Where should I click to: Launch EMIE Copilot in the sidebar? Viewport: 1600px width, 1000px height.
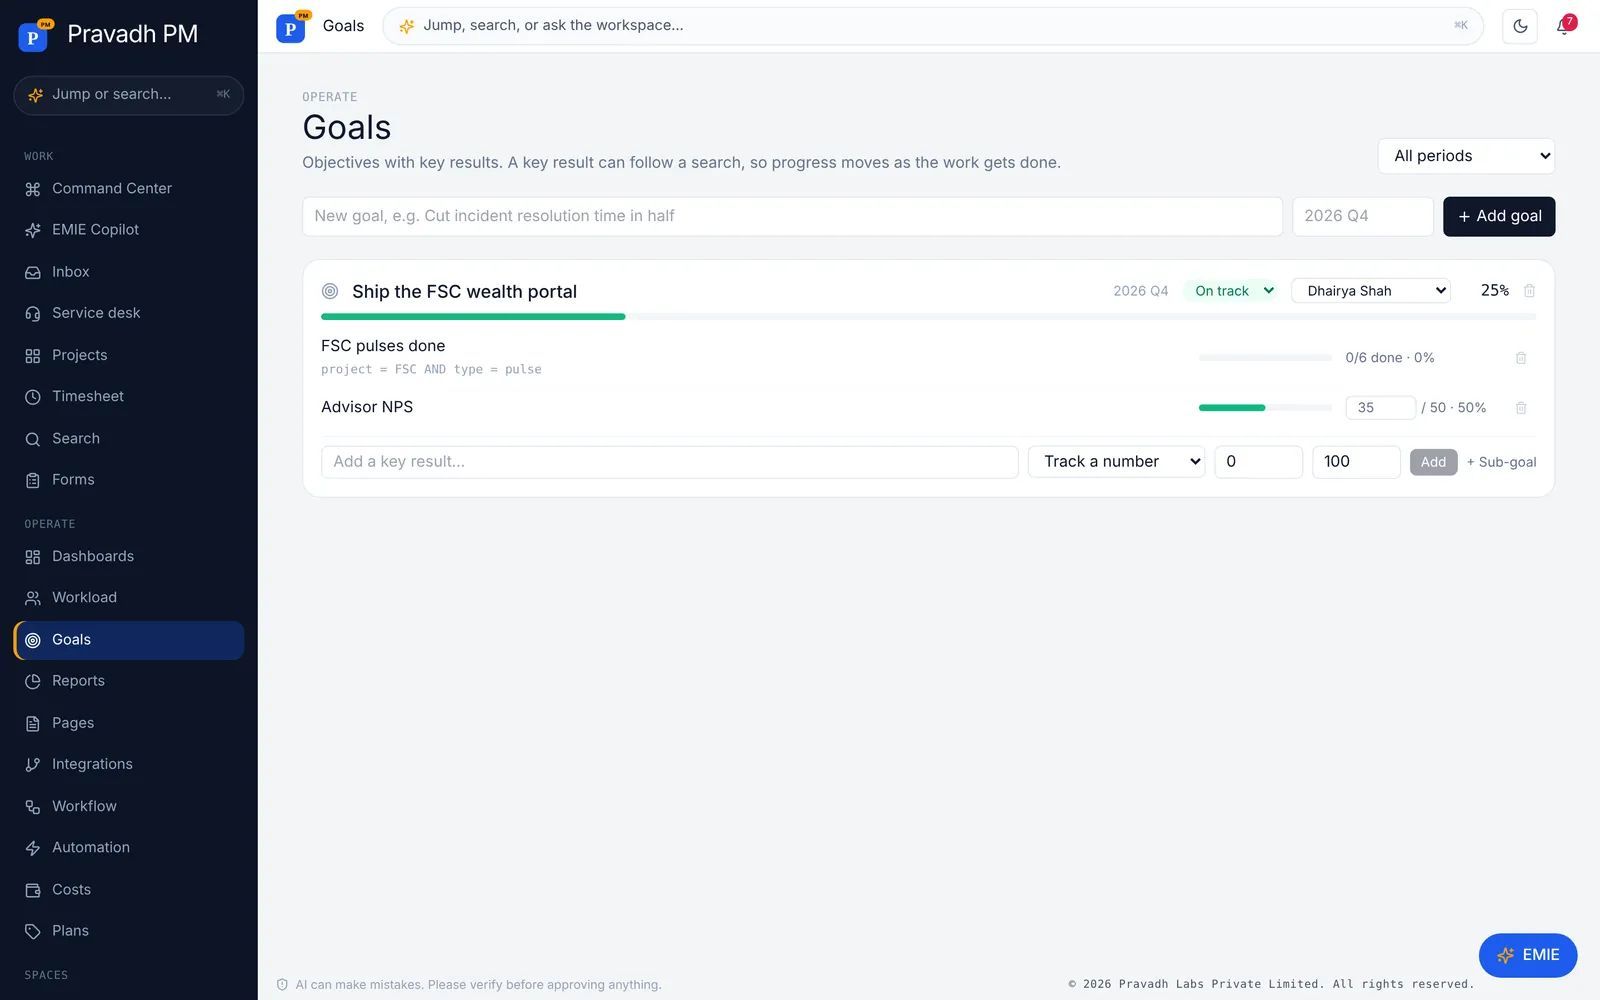(x=129, y=230)
